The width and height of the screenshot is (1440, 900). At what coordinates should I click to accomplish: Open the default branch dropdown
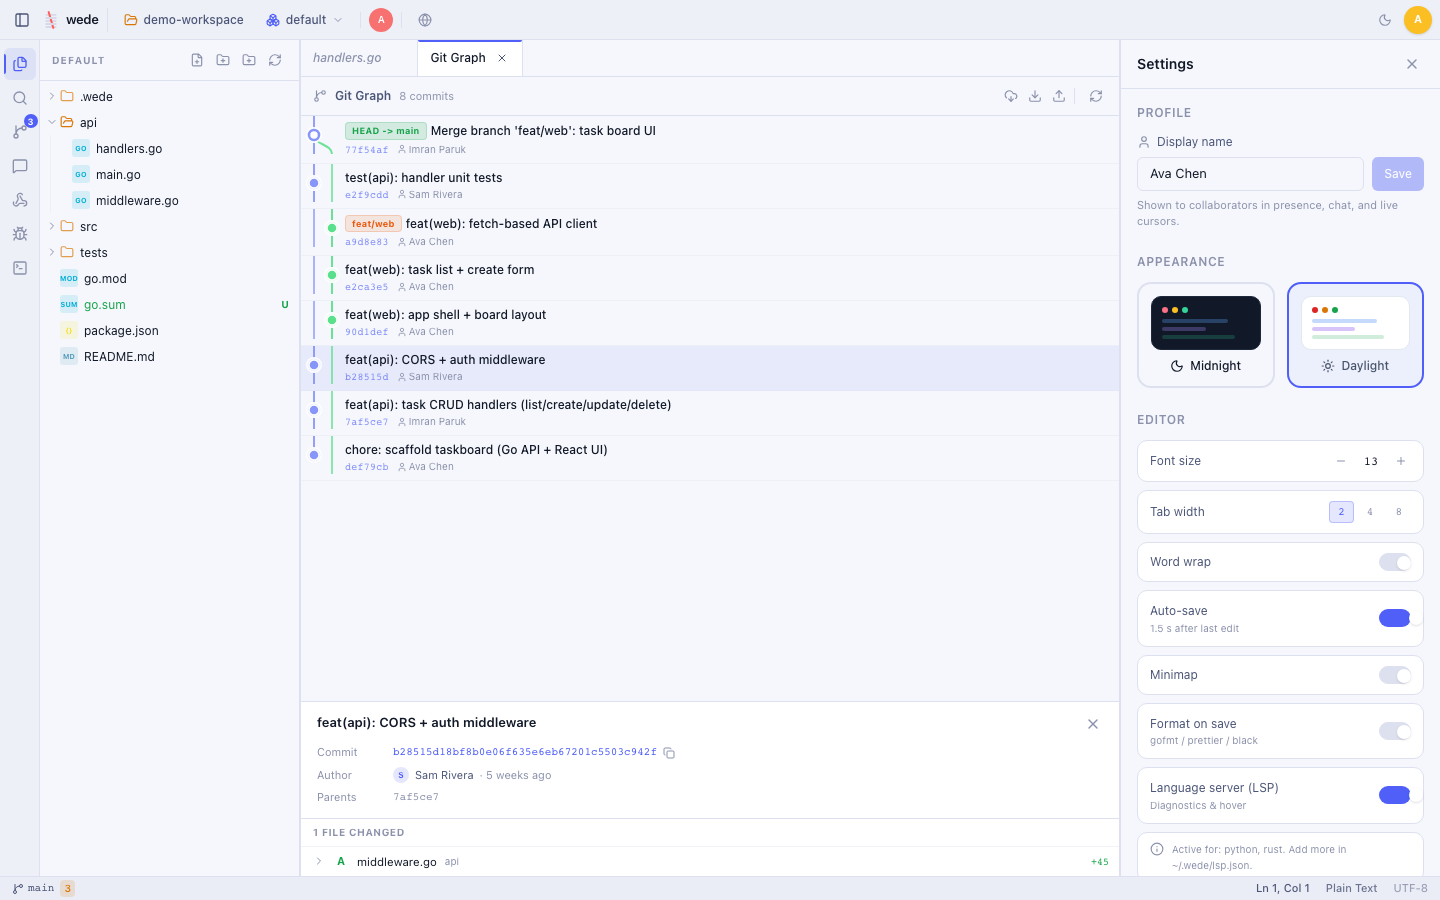(x=305, y=20)
